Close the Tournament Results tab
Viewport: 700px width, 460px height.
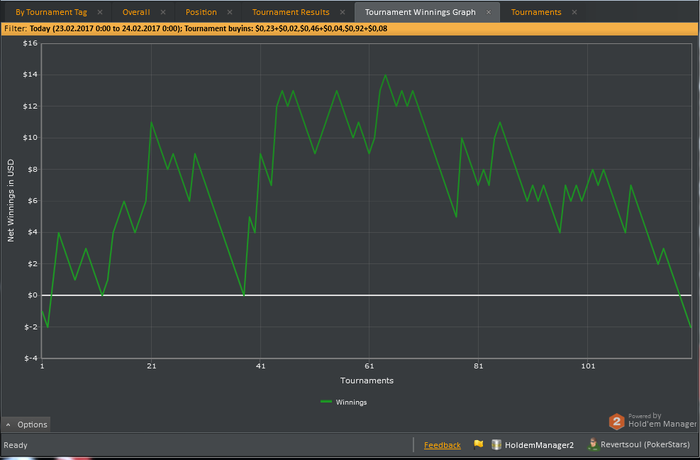pyautogui.click(x=342, y=12)
